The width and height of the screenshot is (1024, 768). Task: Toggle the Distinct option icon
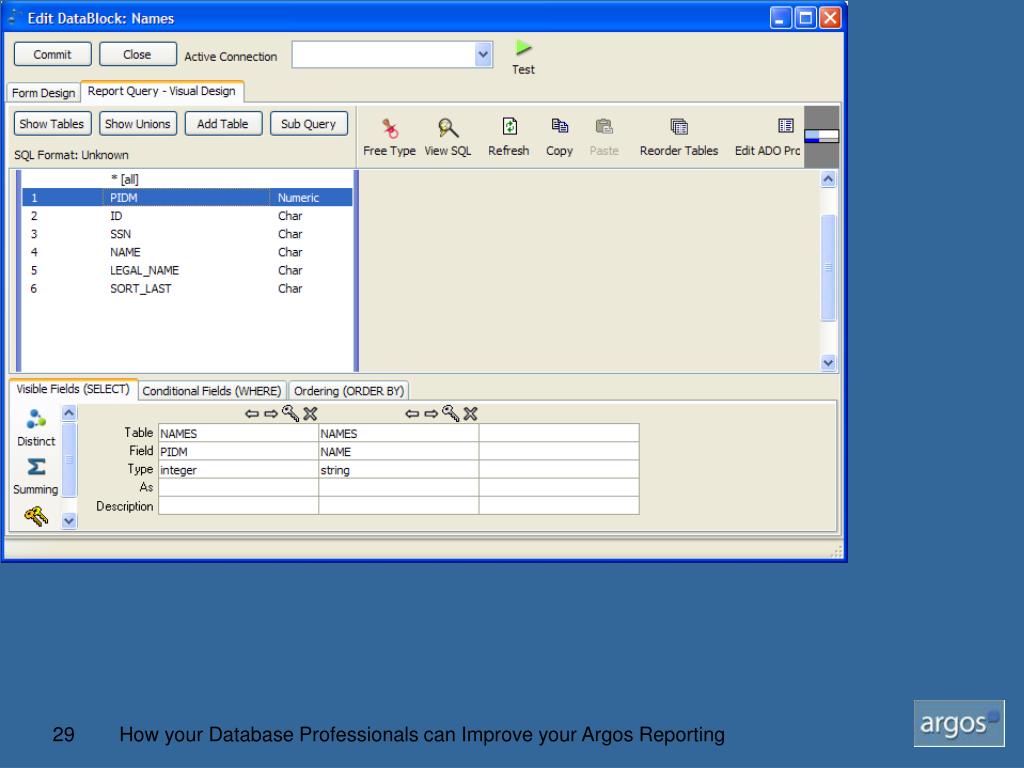[36, 419]
